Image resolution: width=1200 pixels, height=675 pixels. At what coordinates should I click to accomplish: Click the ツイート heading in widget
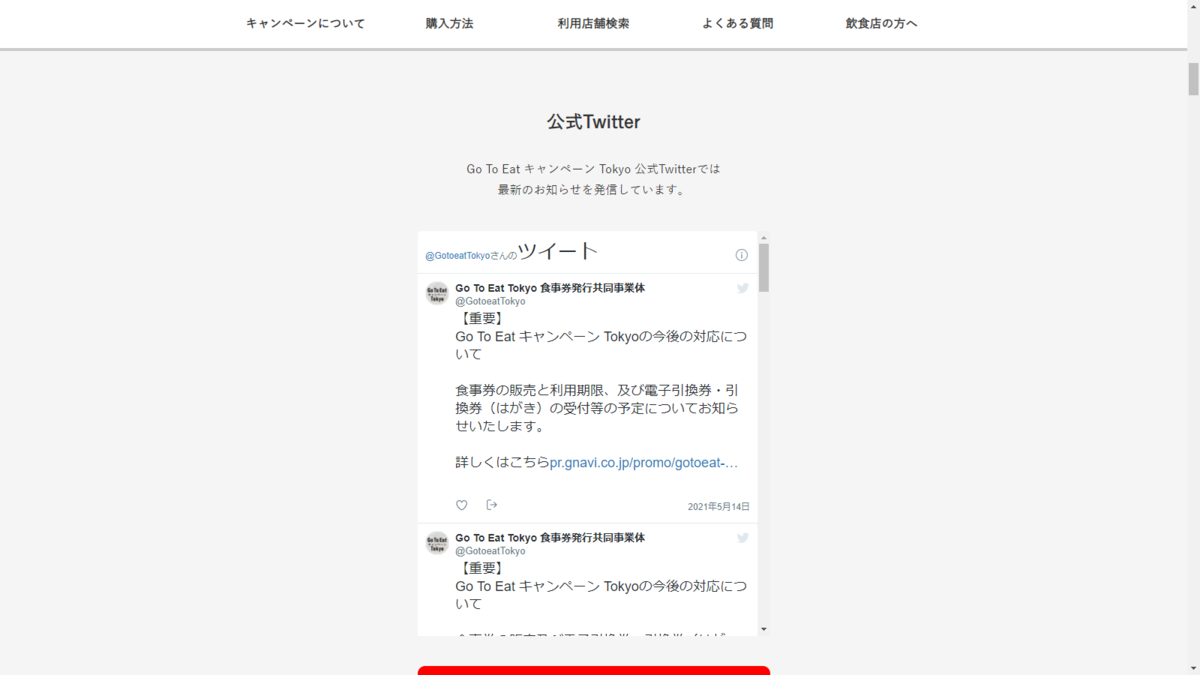point(558,251)
